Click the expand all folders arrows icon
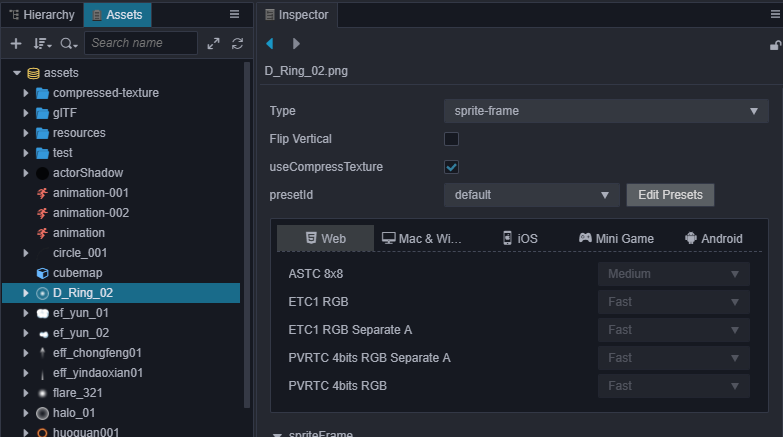 [213, 43]
